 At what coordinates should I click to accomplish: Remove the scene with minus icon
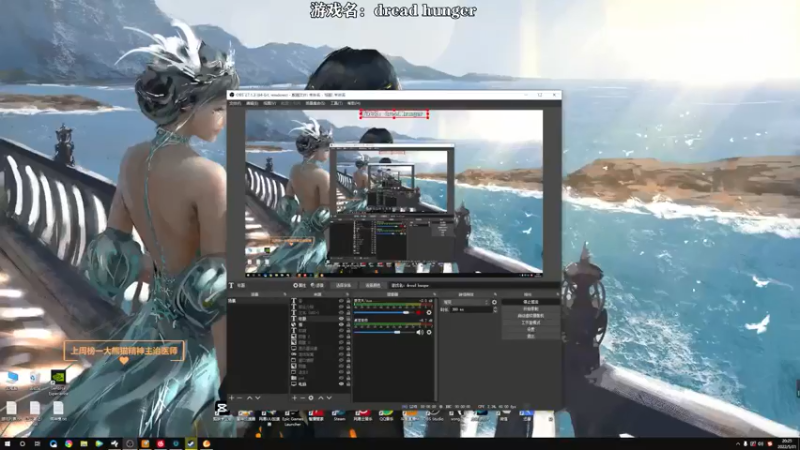point(239,397)
